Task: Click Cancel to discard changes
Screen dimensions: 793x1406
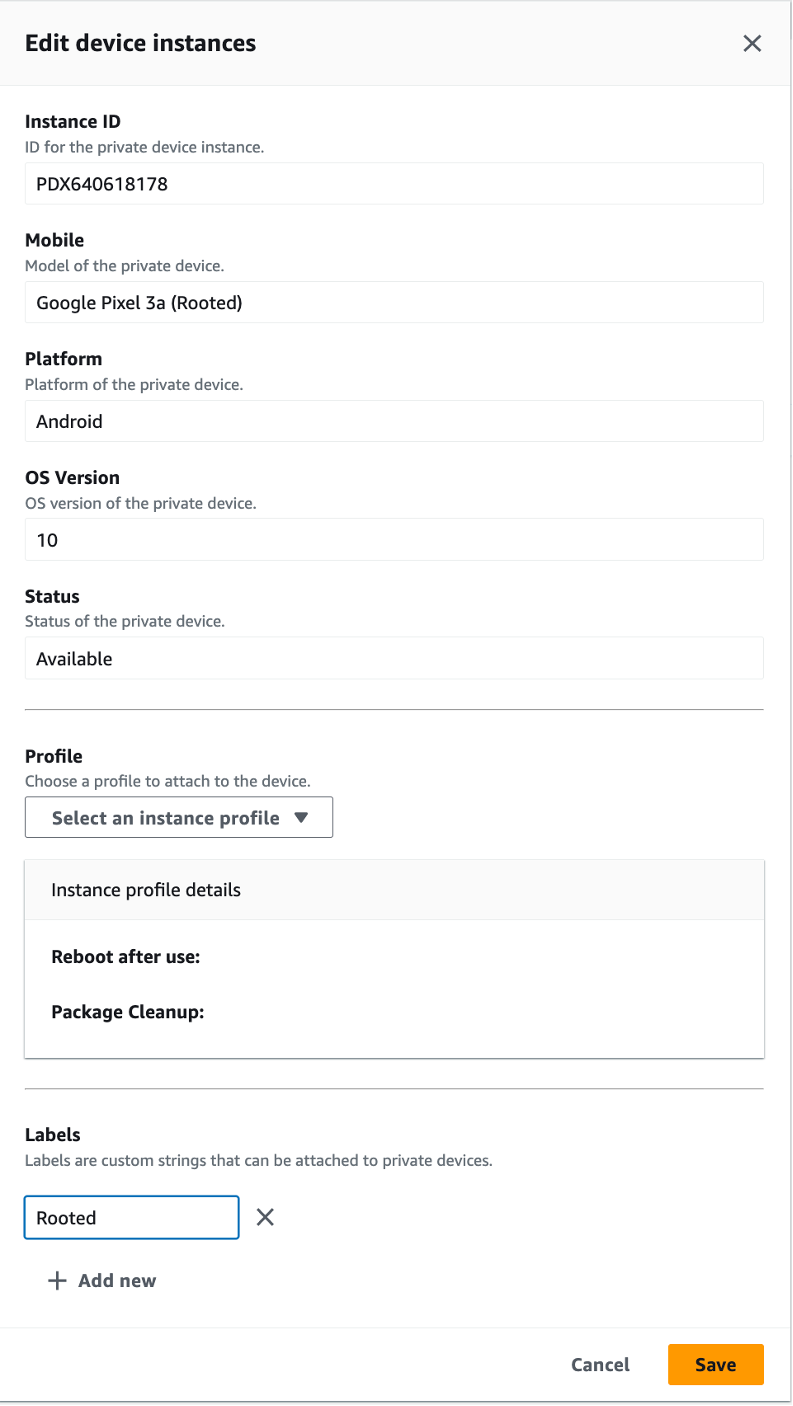Action: pyautogui.click(x=600, y=1364)
